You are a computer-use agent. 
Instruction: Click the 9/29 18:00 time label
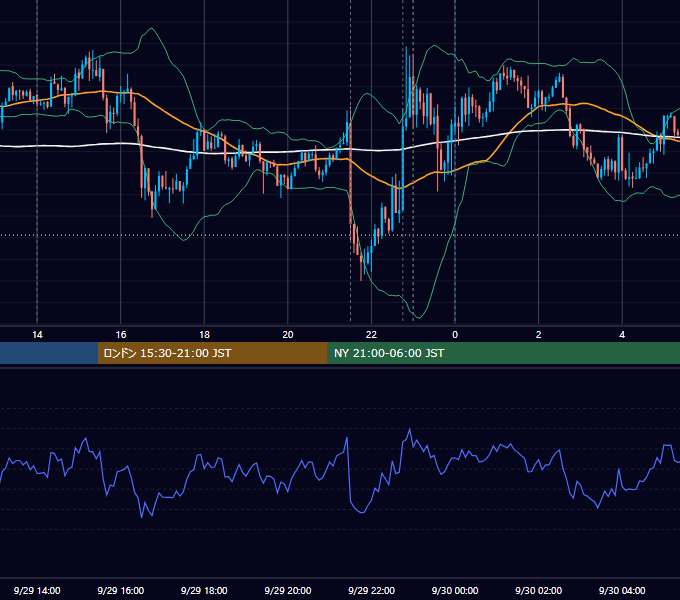coord(204,590)
